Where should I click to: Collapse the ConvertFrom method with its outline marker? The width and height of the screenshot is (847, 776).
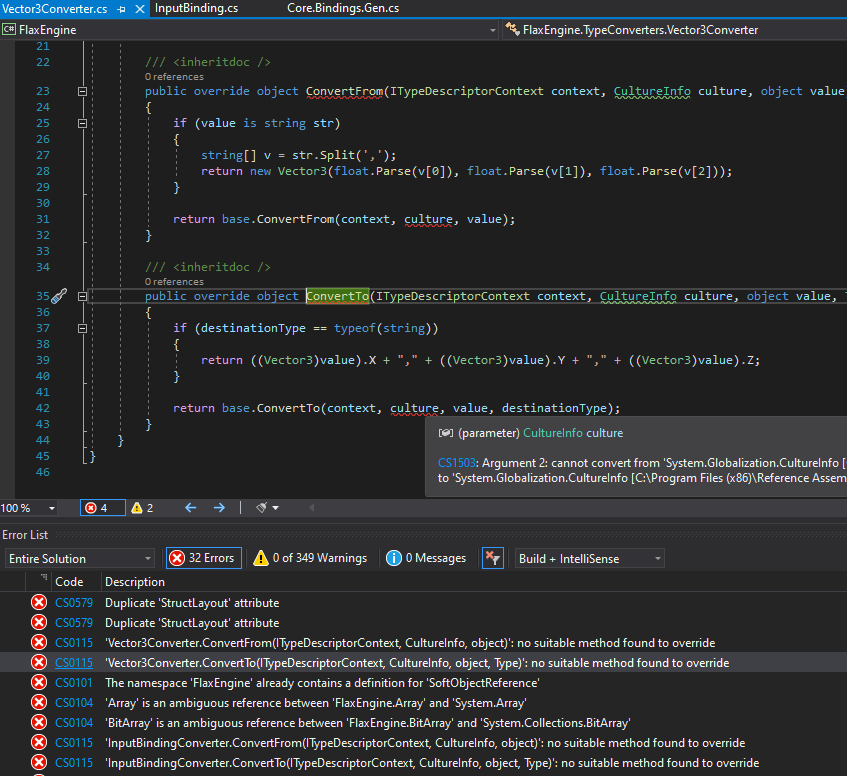pos(81,91)
